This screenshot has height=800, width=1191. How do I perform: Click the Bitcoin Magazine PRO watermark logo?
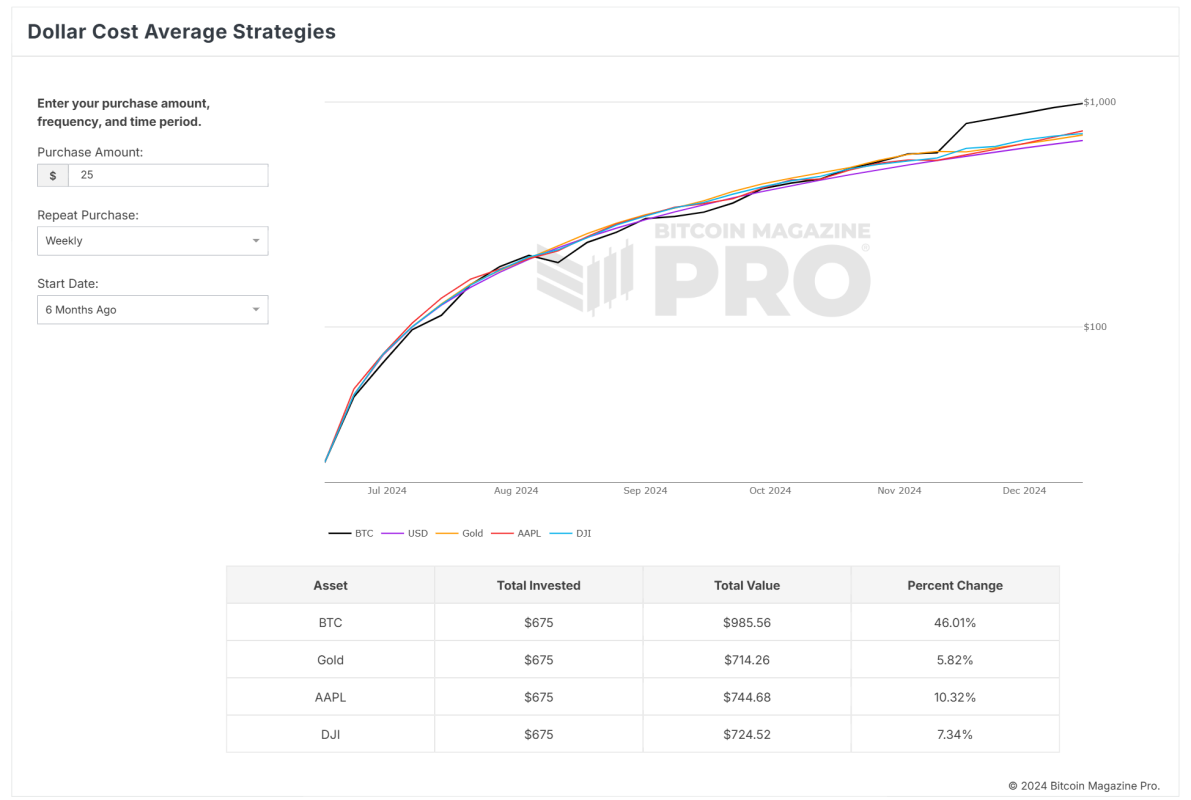pos(704,269)
